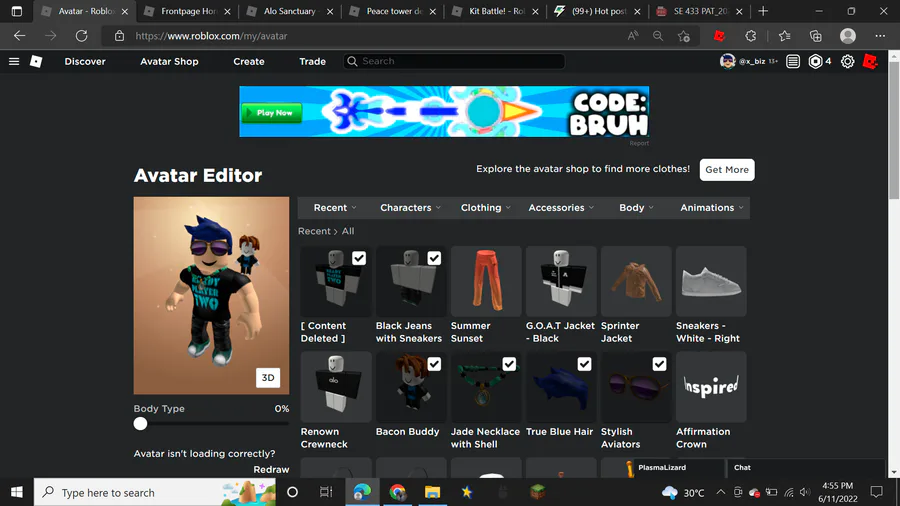This screenshot has height=506, width=900.
Task: Click the Get More button
Action: [727, 170]
